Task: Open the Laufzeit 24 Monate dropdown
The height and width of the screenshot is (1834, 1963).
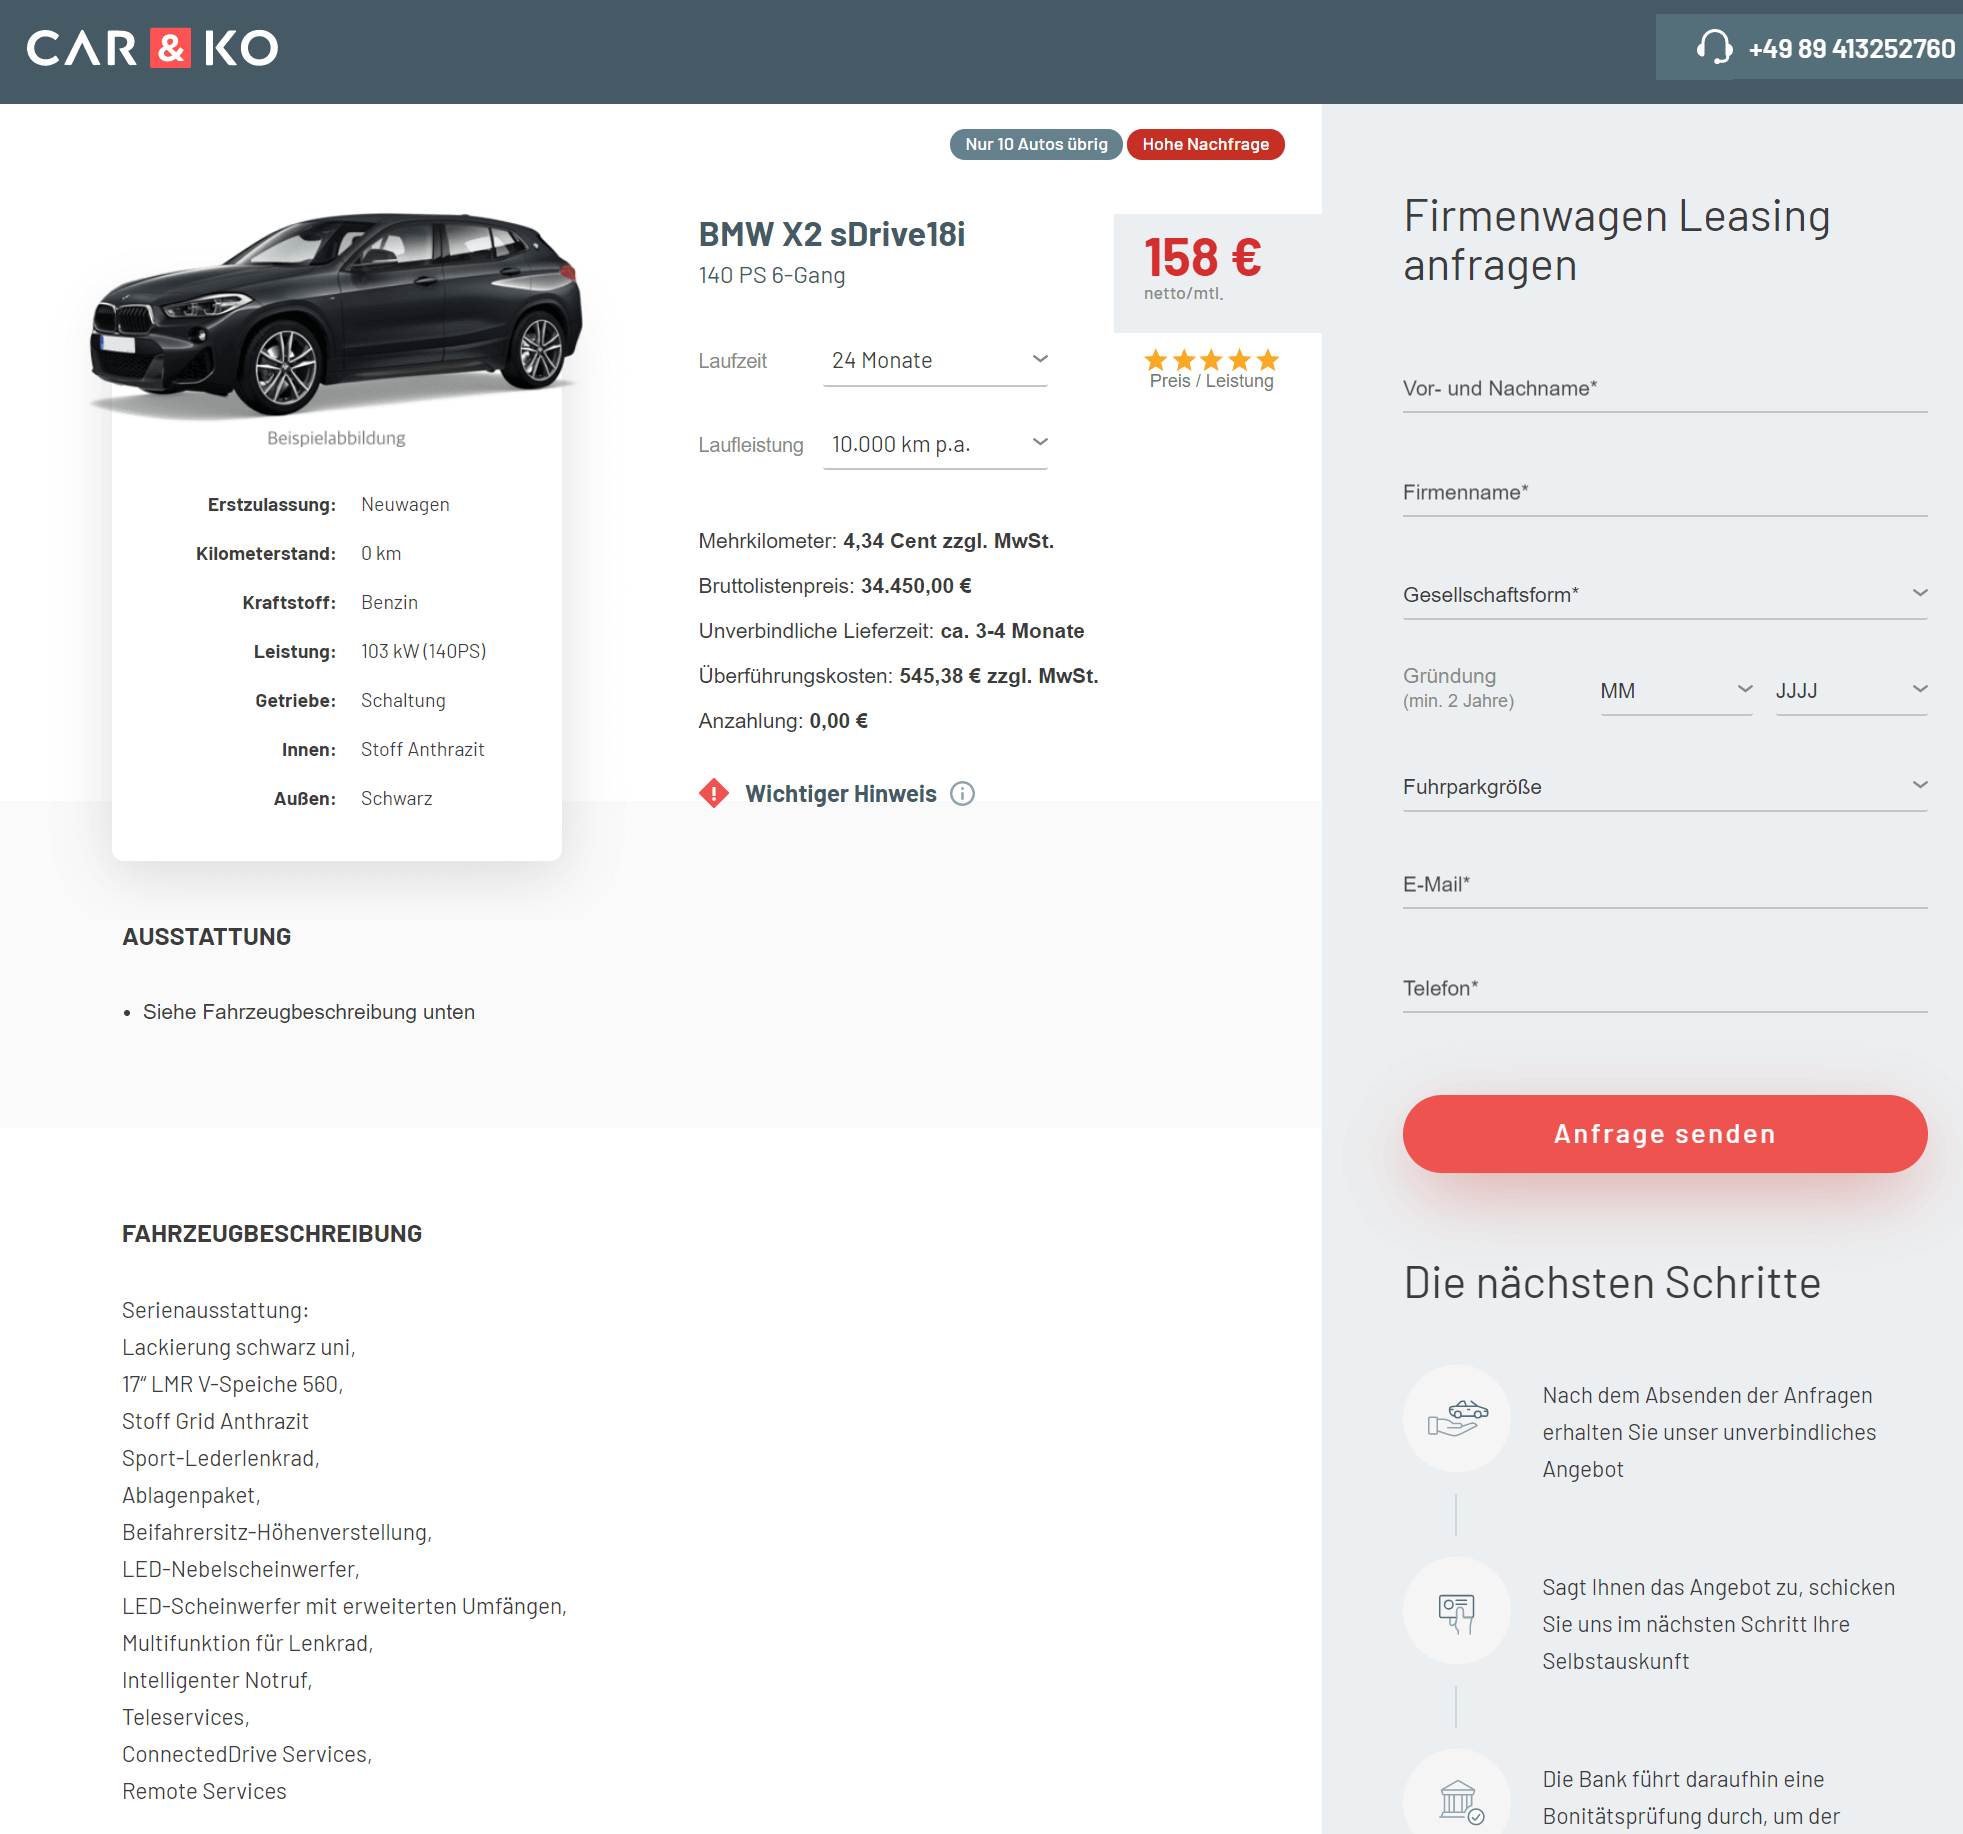Action: (935, 361)
